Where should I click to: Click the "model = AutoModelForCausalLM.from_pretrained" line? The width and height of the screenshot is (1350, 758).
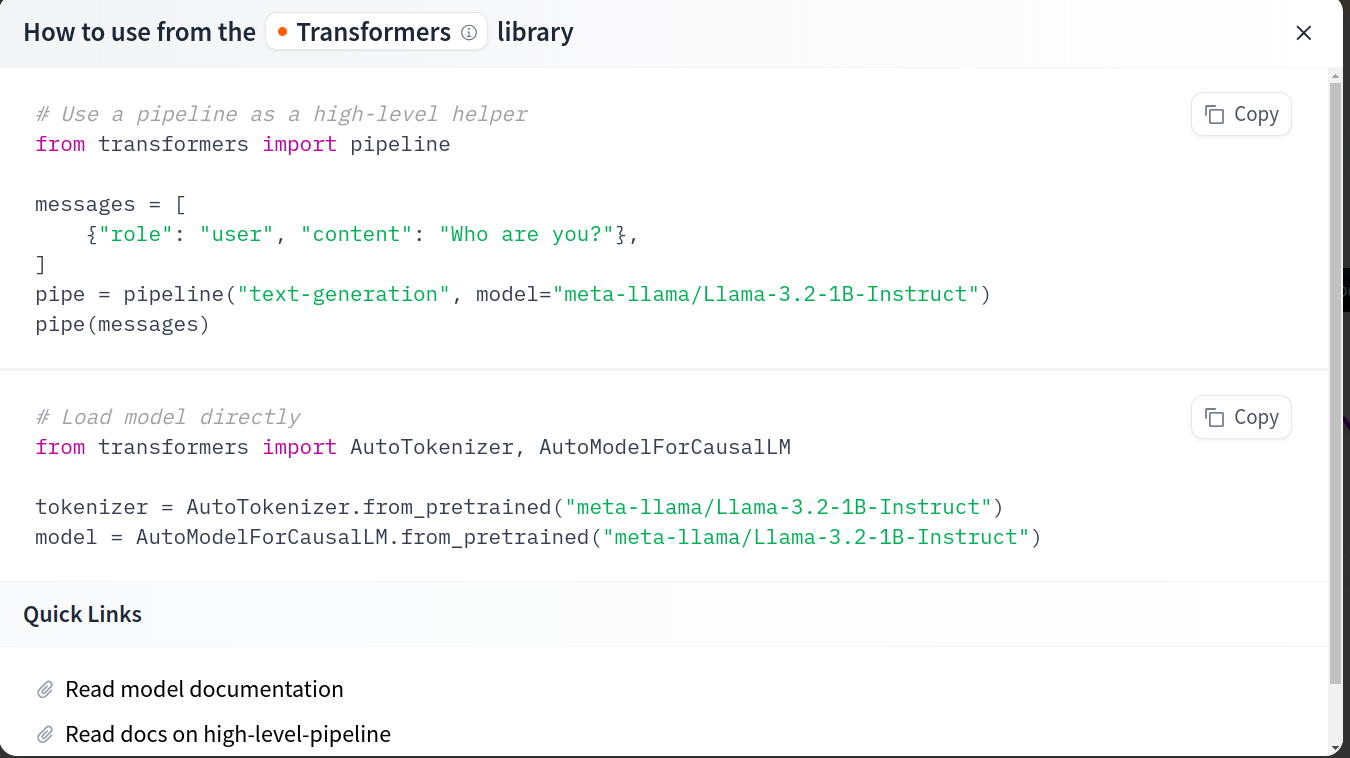(538, 537)
